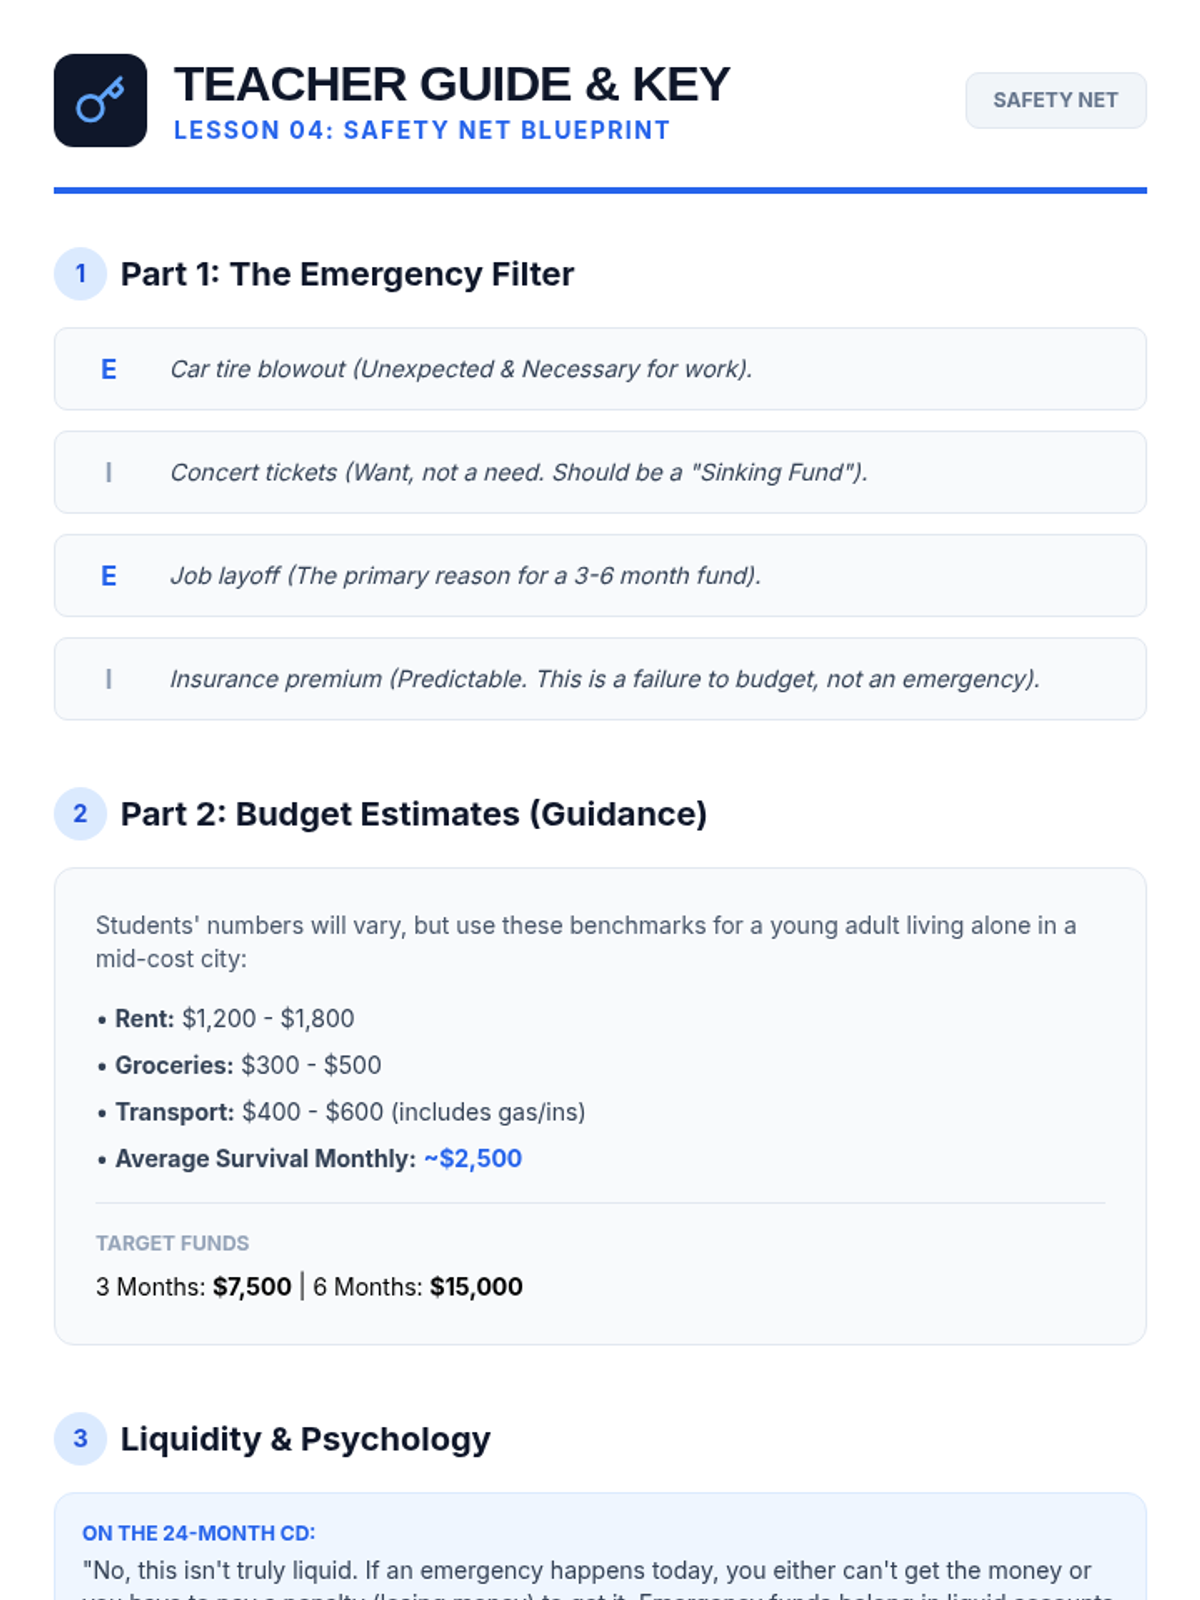
Task: Click the Part 2: Budget Estimates heading
Action: point(414,814)
